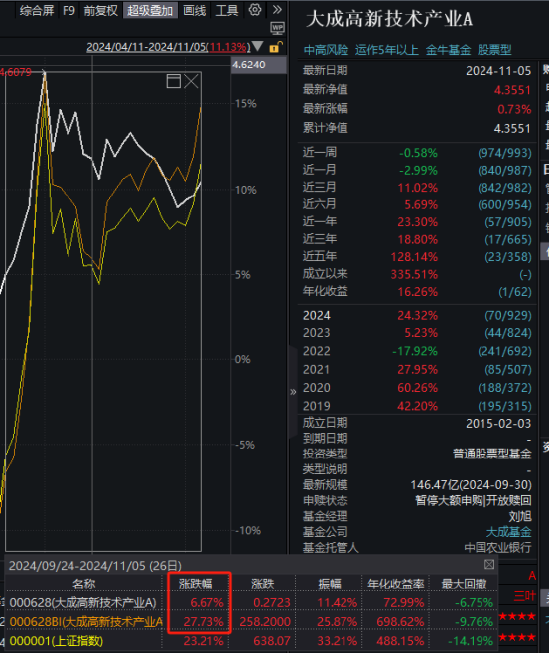This screenshot has width=550, height=654.
Task: Sort by 振幅 column header
Action: (330, 584)
